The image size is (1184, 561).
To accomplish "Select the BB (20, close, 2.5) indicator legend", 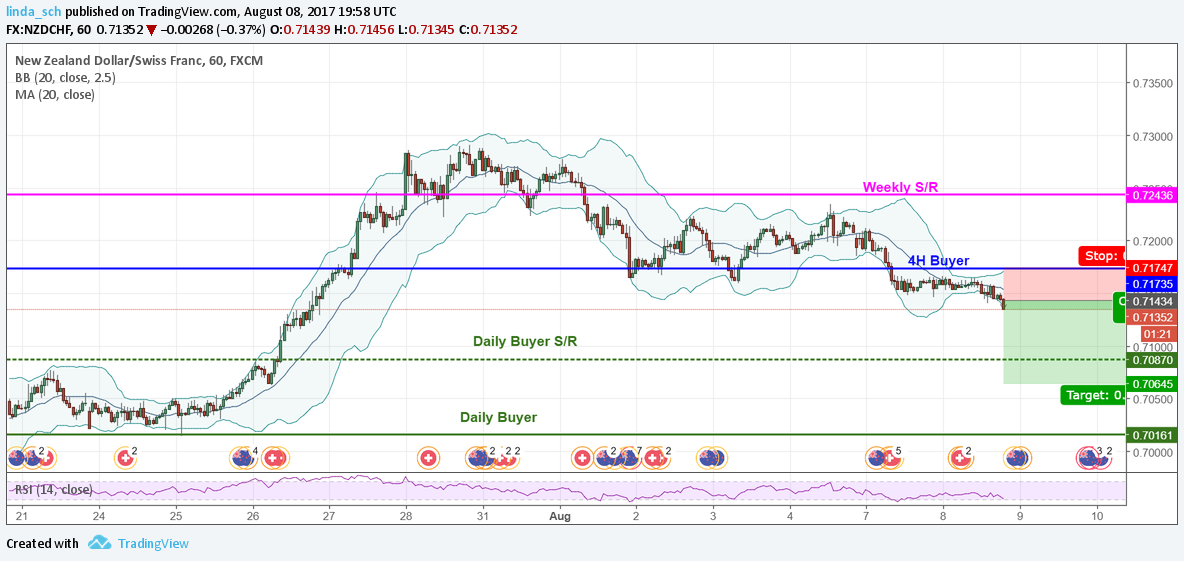I will 65,77.
